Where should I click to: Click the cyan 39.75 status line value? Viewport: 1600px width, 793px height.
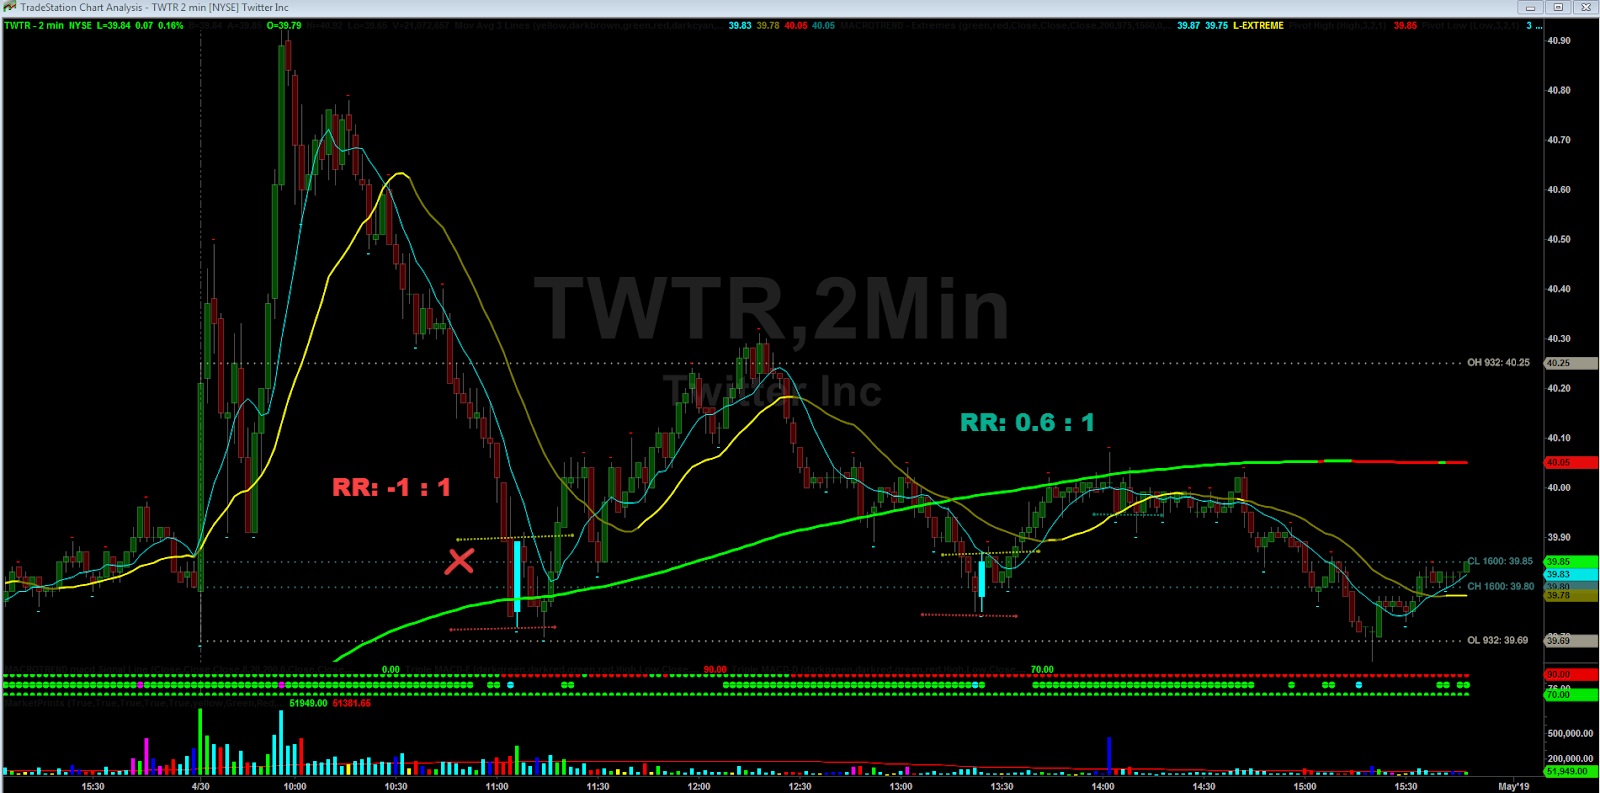[x=1216, y=26]
